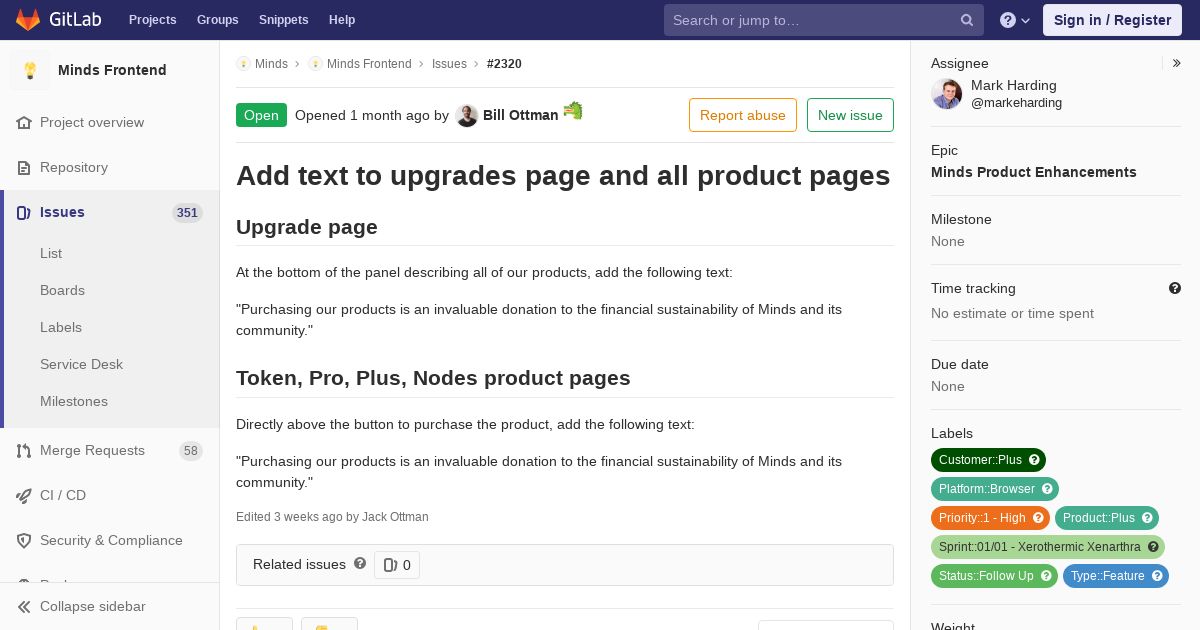
Task: Click help icon on Status::Follow Up label
Action: tap(1047, 576)
